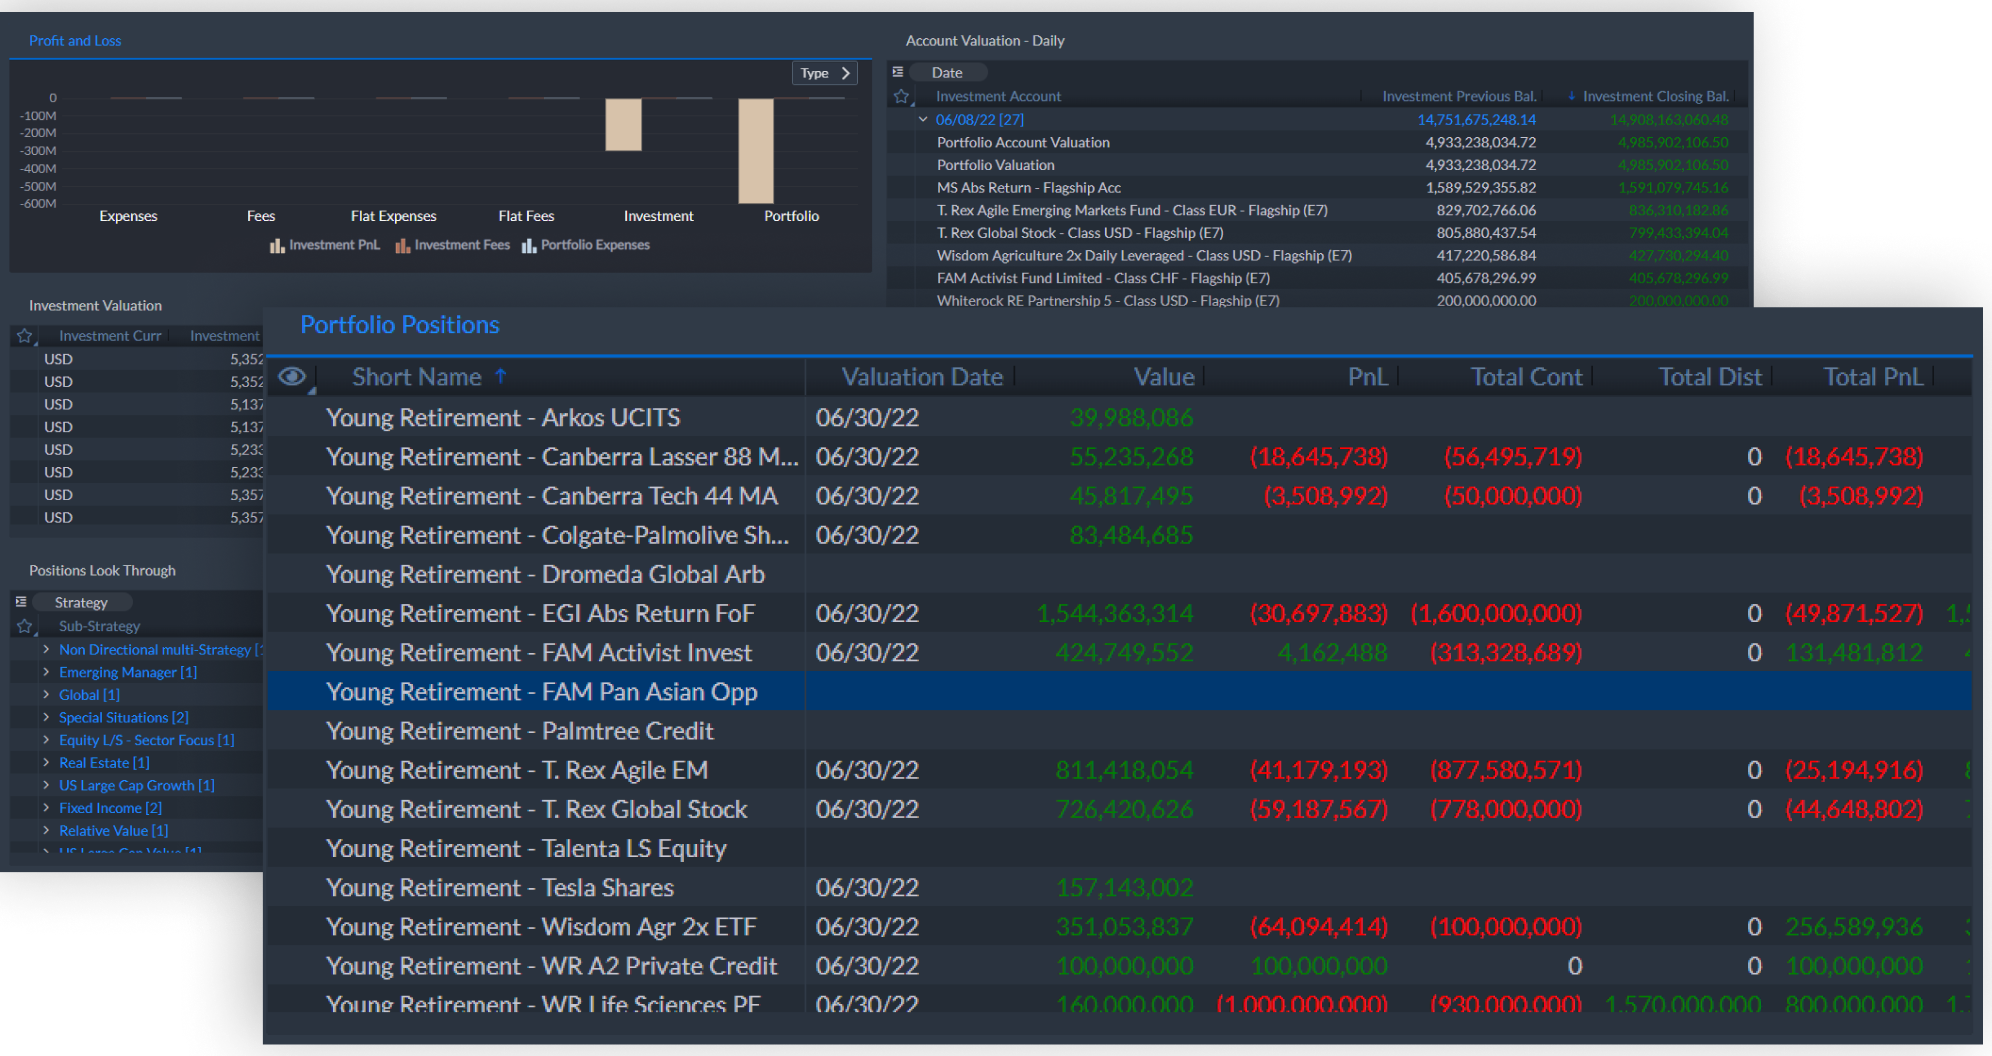1992x1056 pixels.
Task: Select Positions Look Through panel title
Action: [x=102, y=571]
